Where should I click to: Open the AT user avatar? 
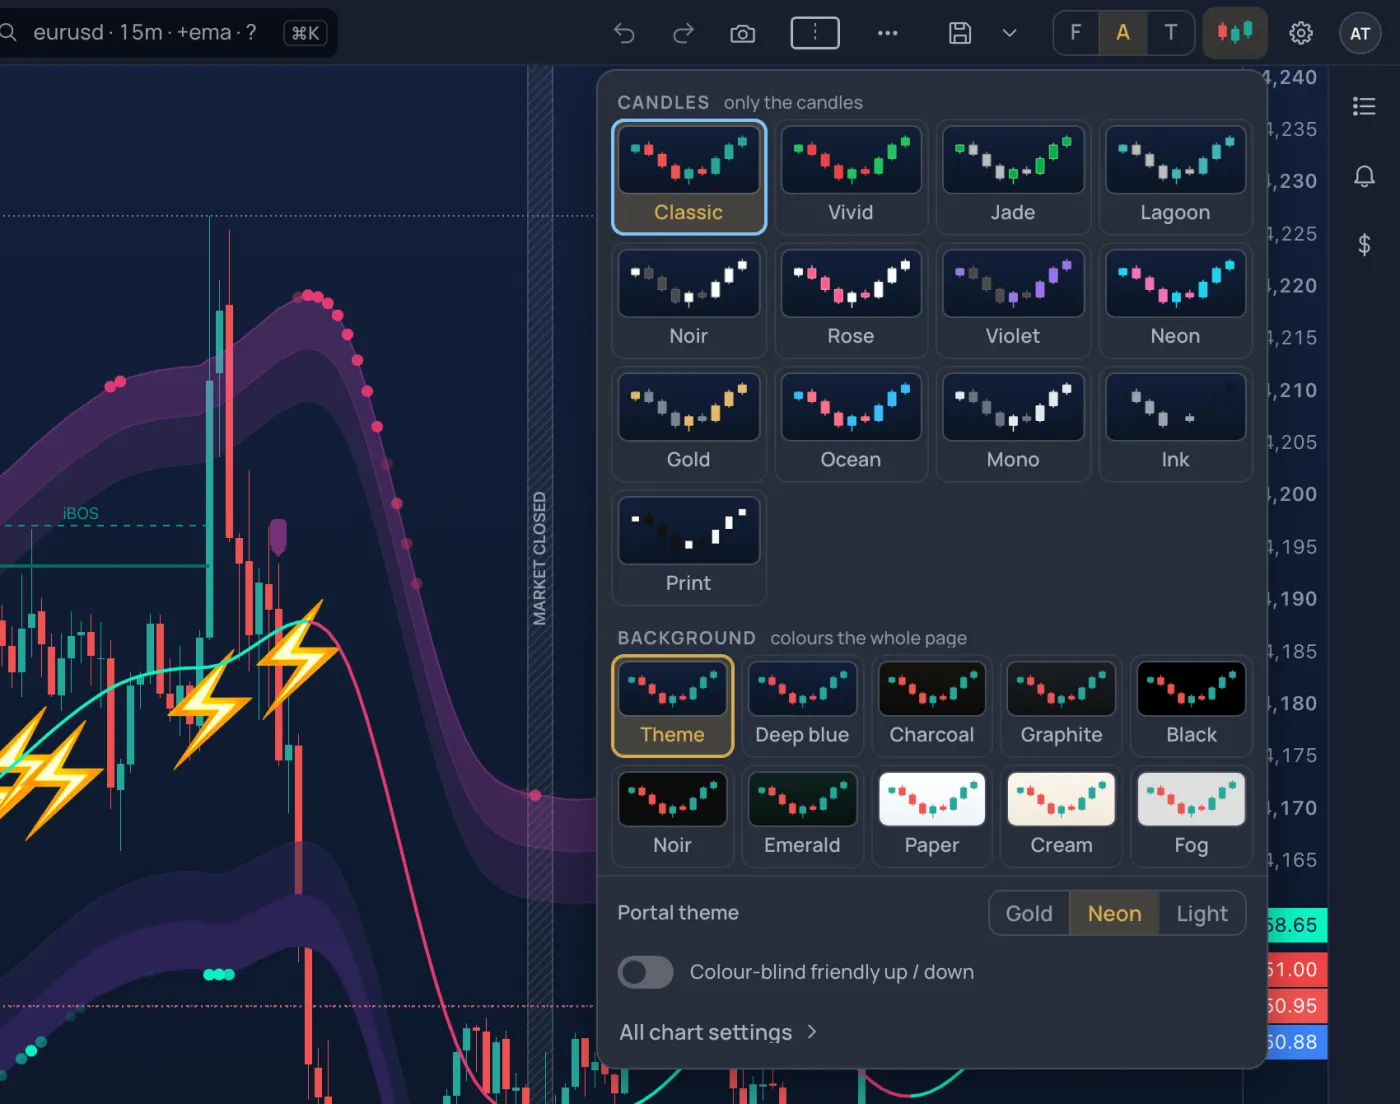point(1360,33)
